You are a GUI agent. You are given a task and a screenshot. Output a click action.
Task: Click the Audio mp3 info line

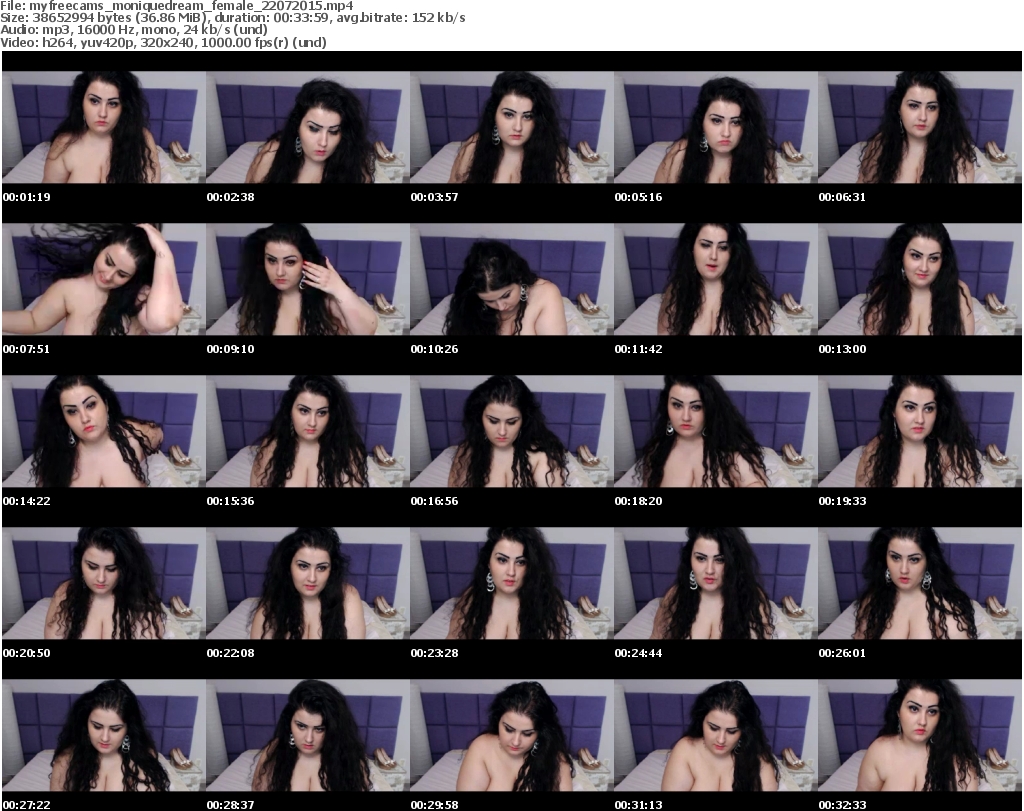(x=134, y=30)
